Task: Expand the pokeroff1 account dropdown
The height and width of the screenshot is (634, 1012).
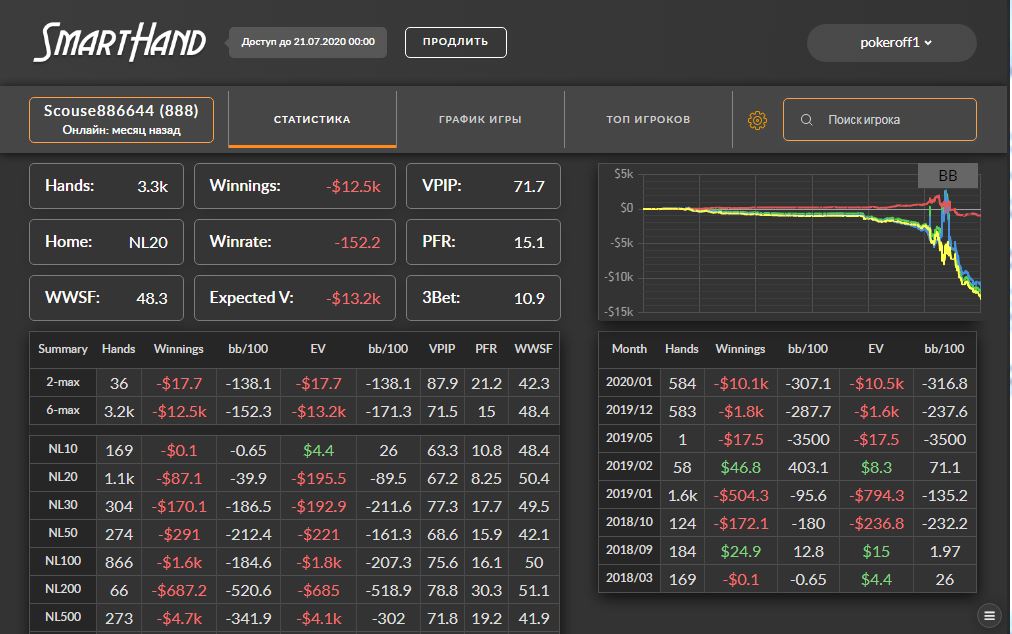Action: (x=891, y=43)
